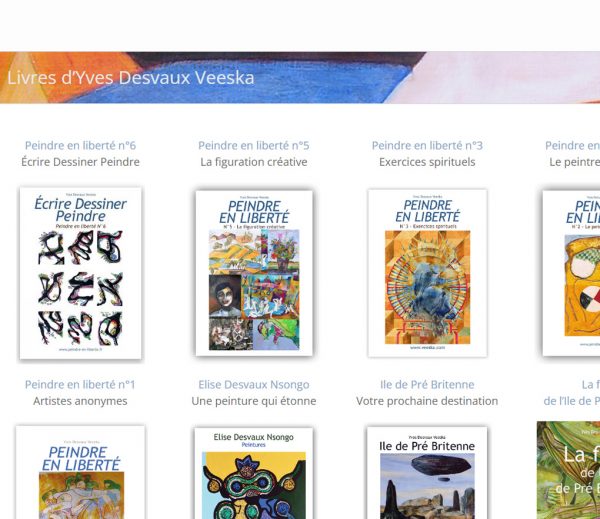Click the partially visible yellow book cover
Image resolution: width=600 pixels, height=519 pixels.
click(x=571, y=273)
